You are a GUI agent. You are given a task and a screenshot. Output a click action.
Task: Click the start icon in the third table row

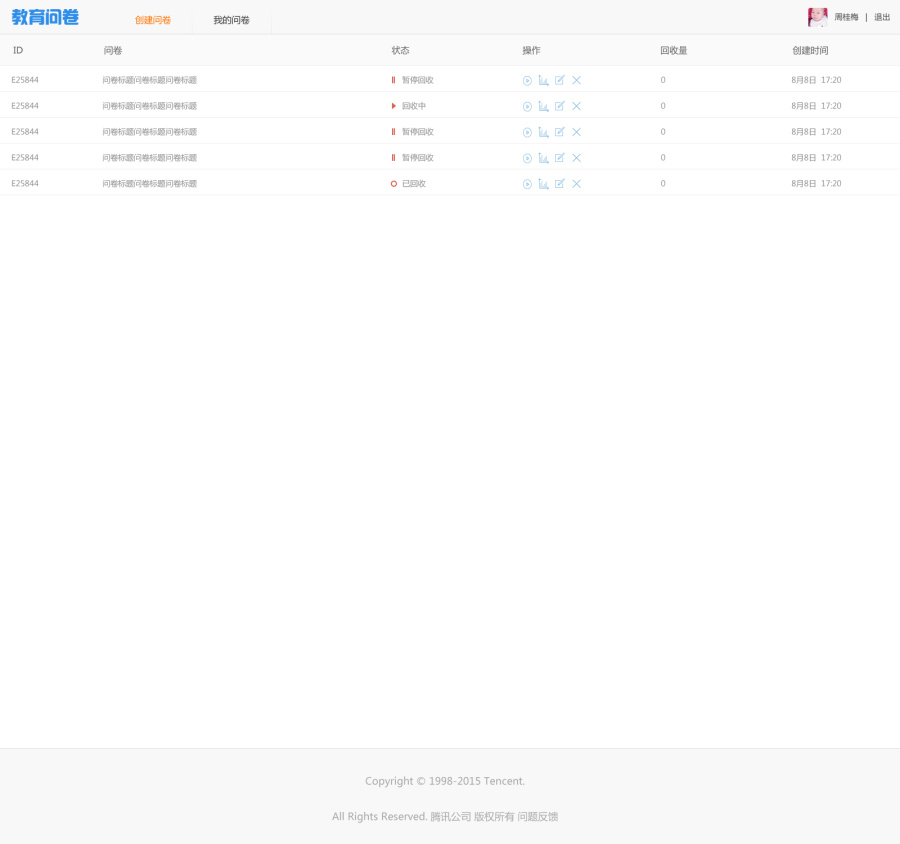(x=527, y=132)
